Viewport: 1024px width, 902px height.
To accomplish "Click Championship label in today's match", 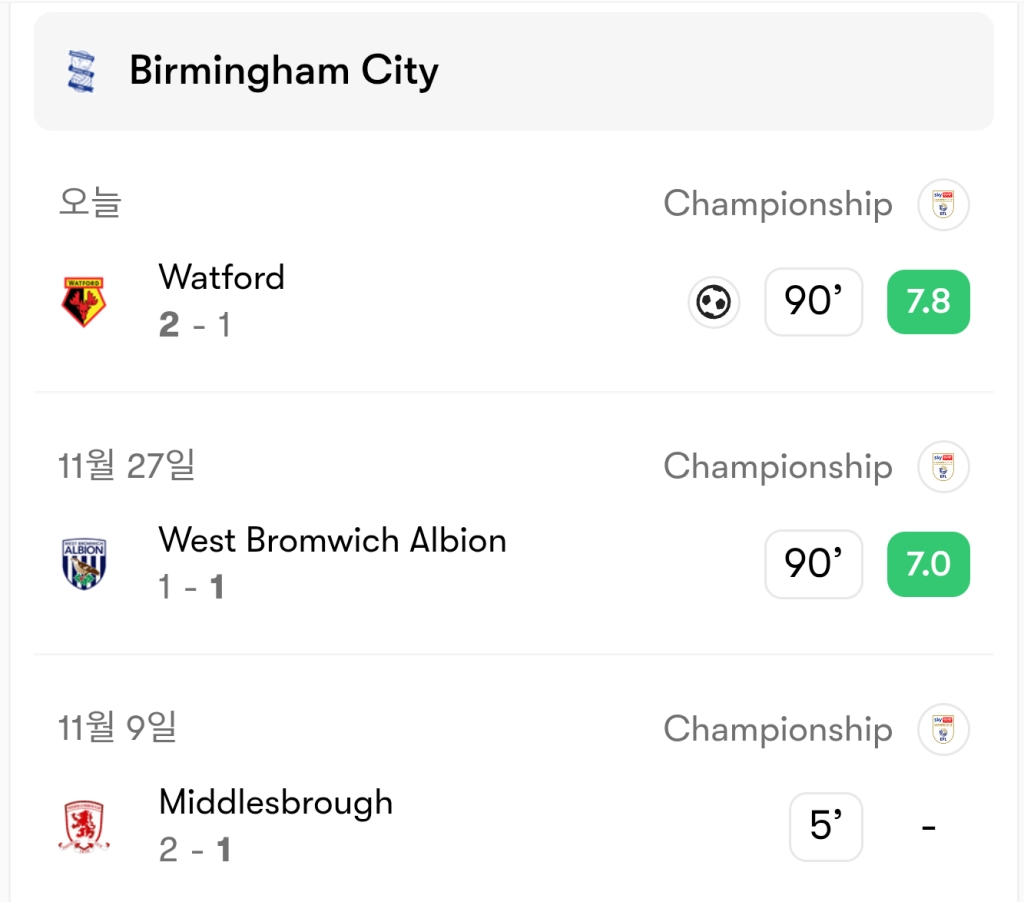I will (777, 204).
